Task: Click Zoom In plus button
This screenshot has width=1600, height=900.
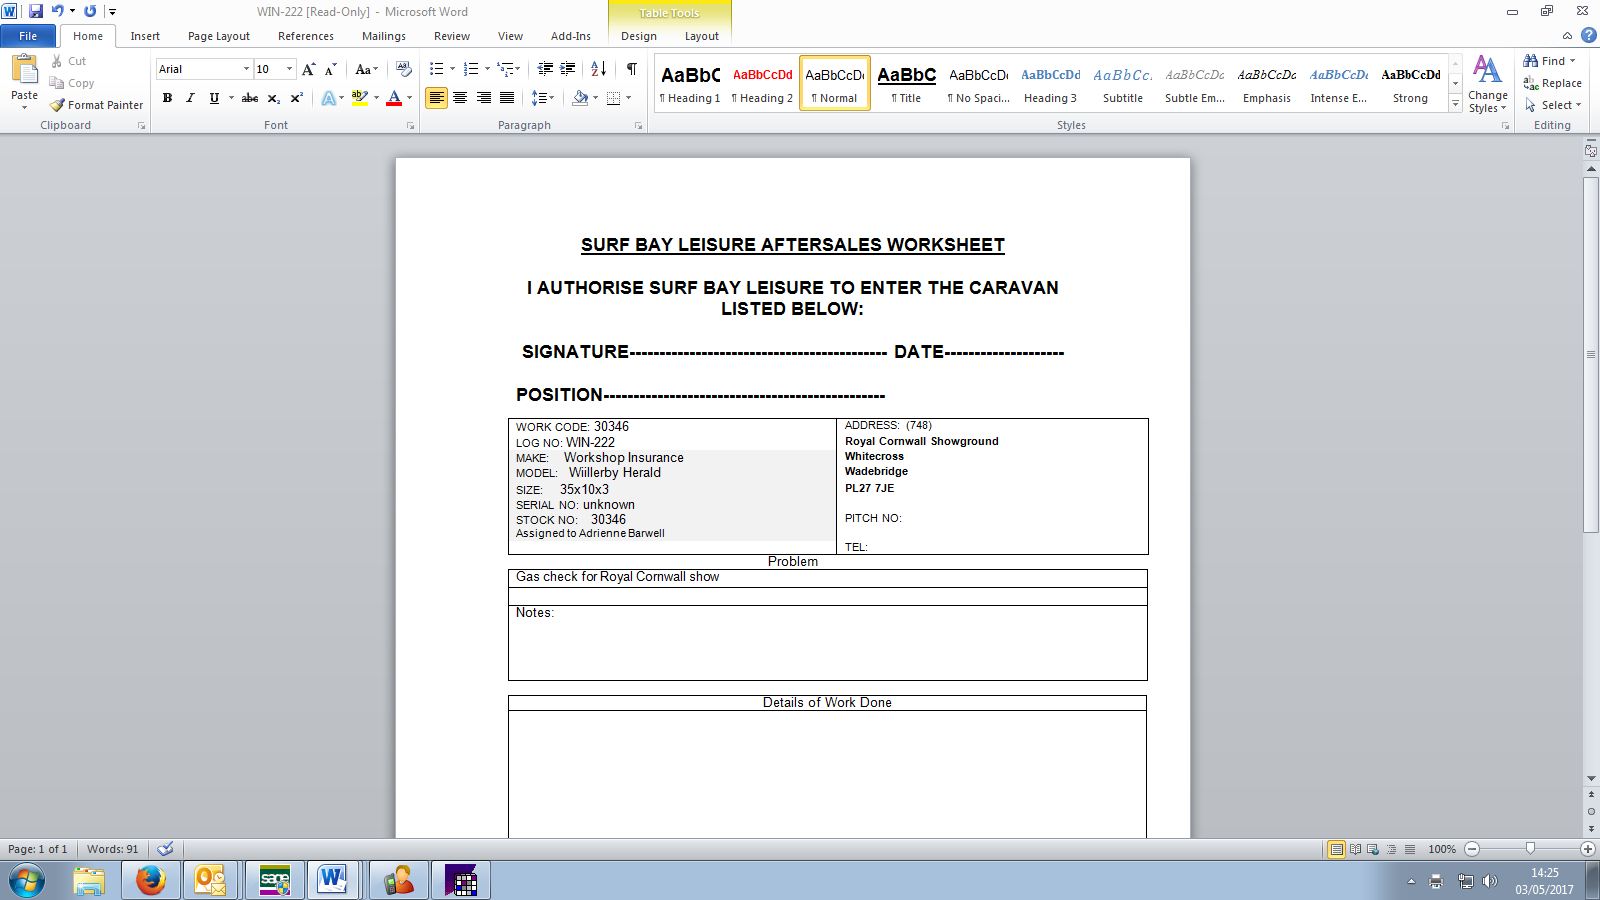Action: tap(1588, 849)
